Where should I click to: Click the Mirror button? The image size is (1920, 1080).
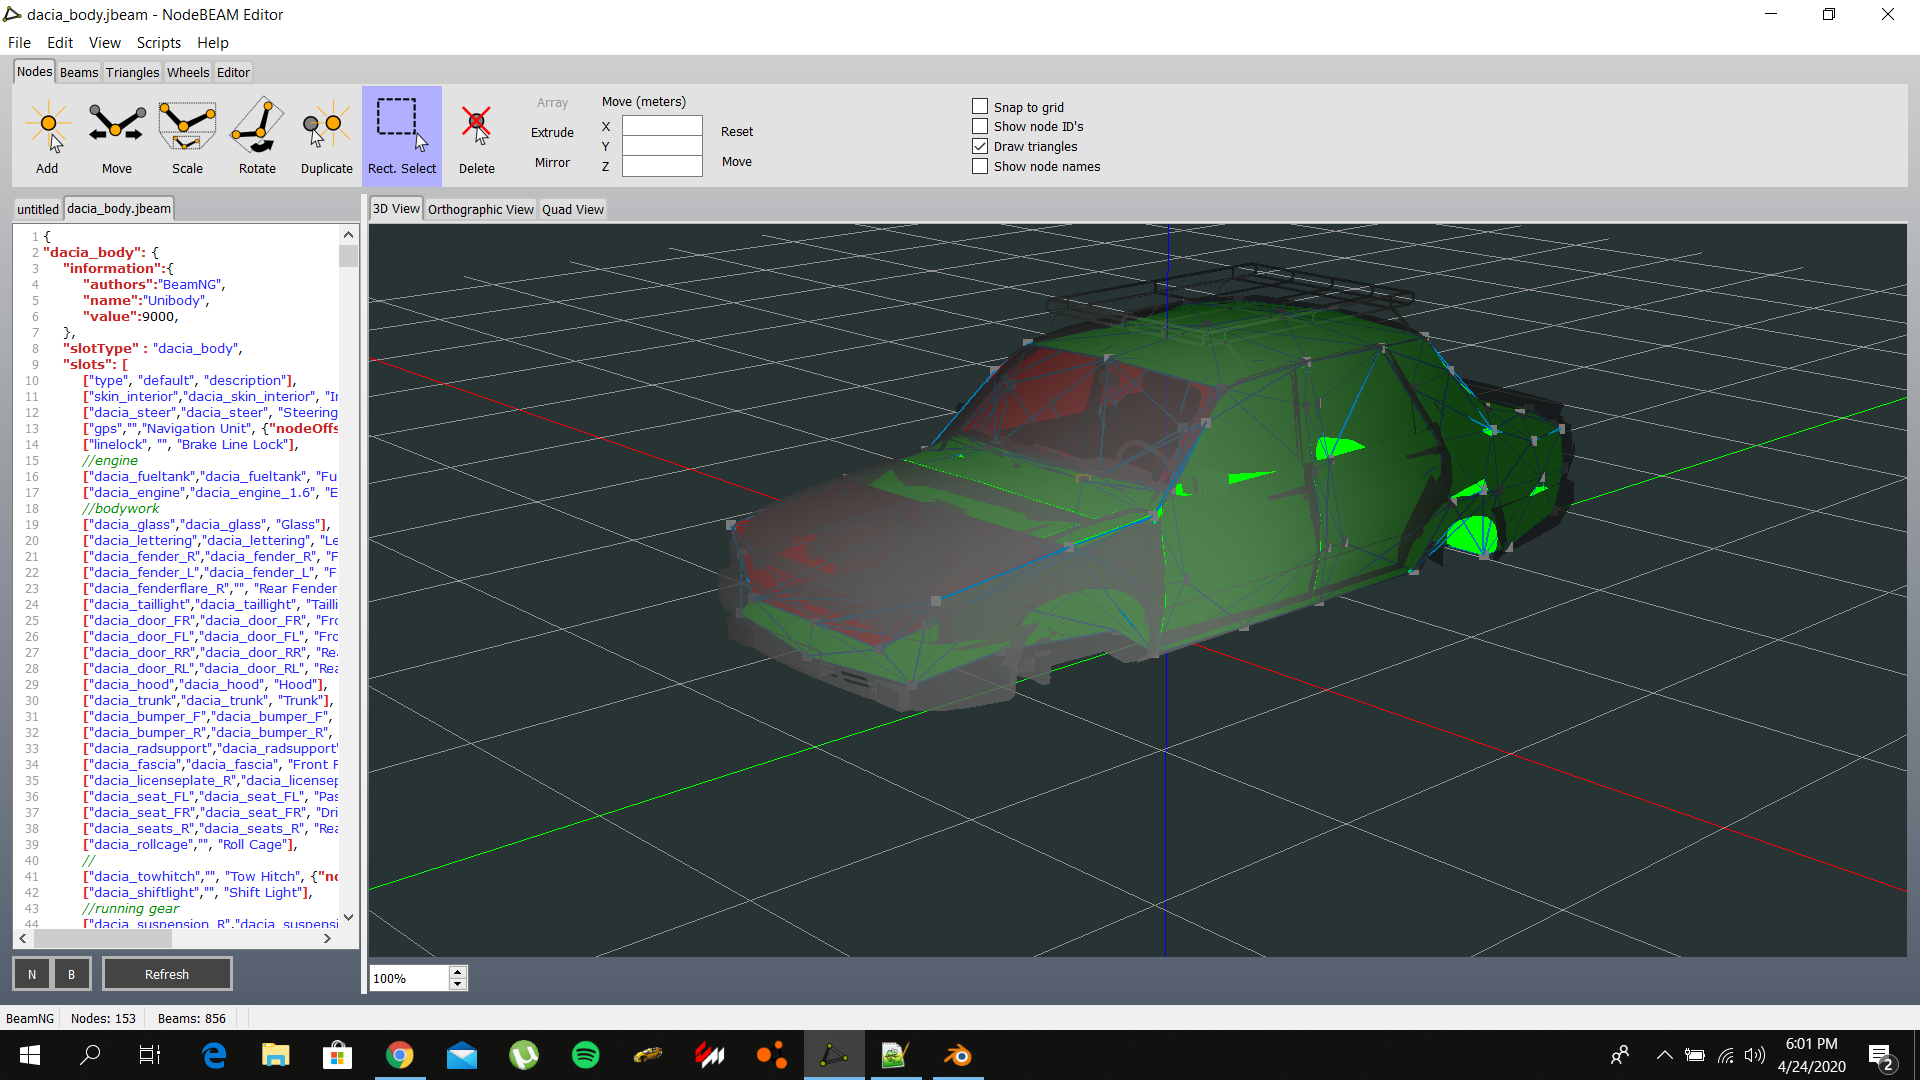pyautogui.click(x=552, y=162)
